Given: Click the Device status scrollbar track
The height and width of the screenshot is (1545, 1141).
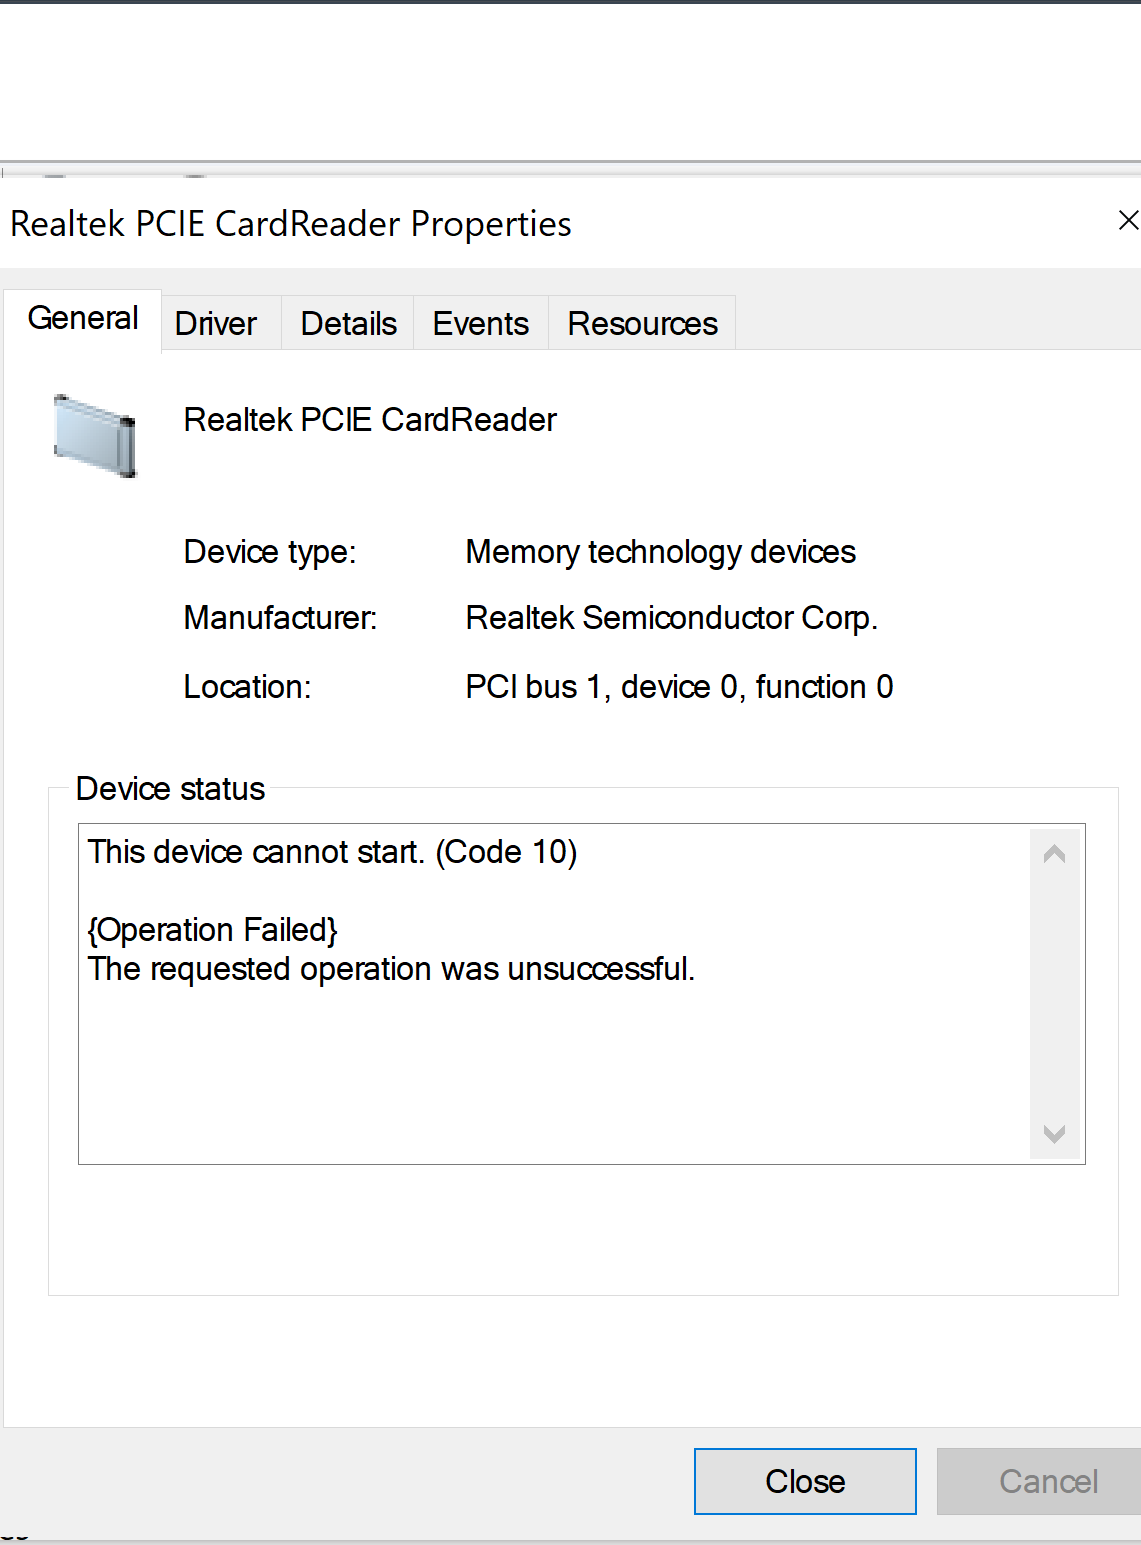Looking at the screenshot, I should pos(1054,995).
